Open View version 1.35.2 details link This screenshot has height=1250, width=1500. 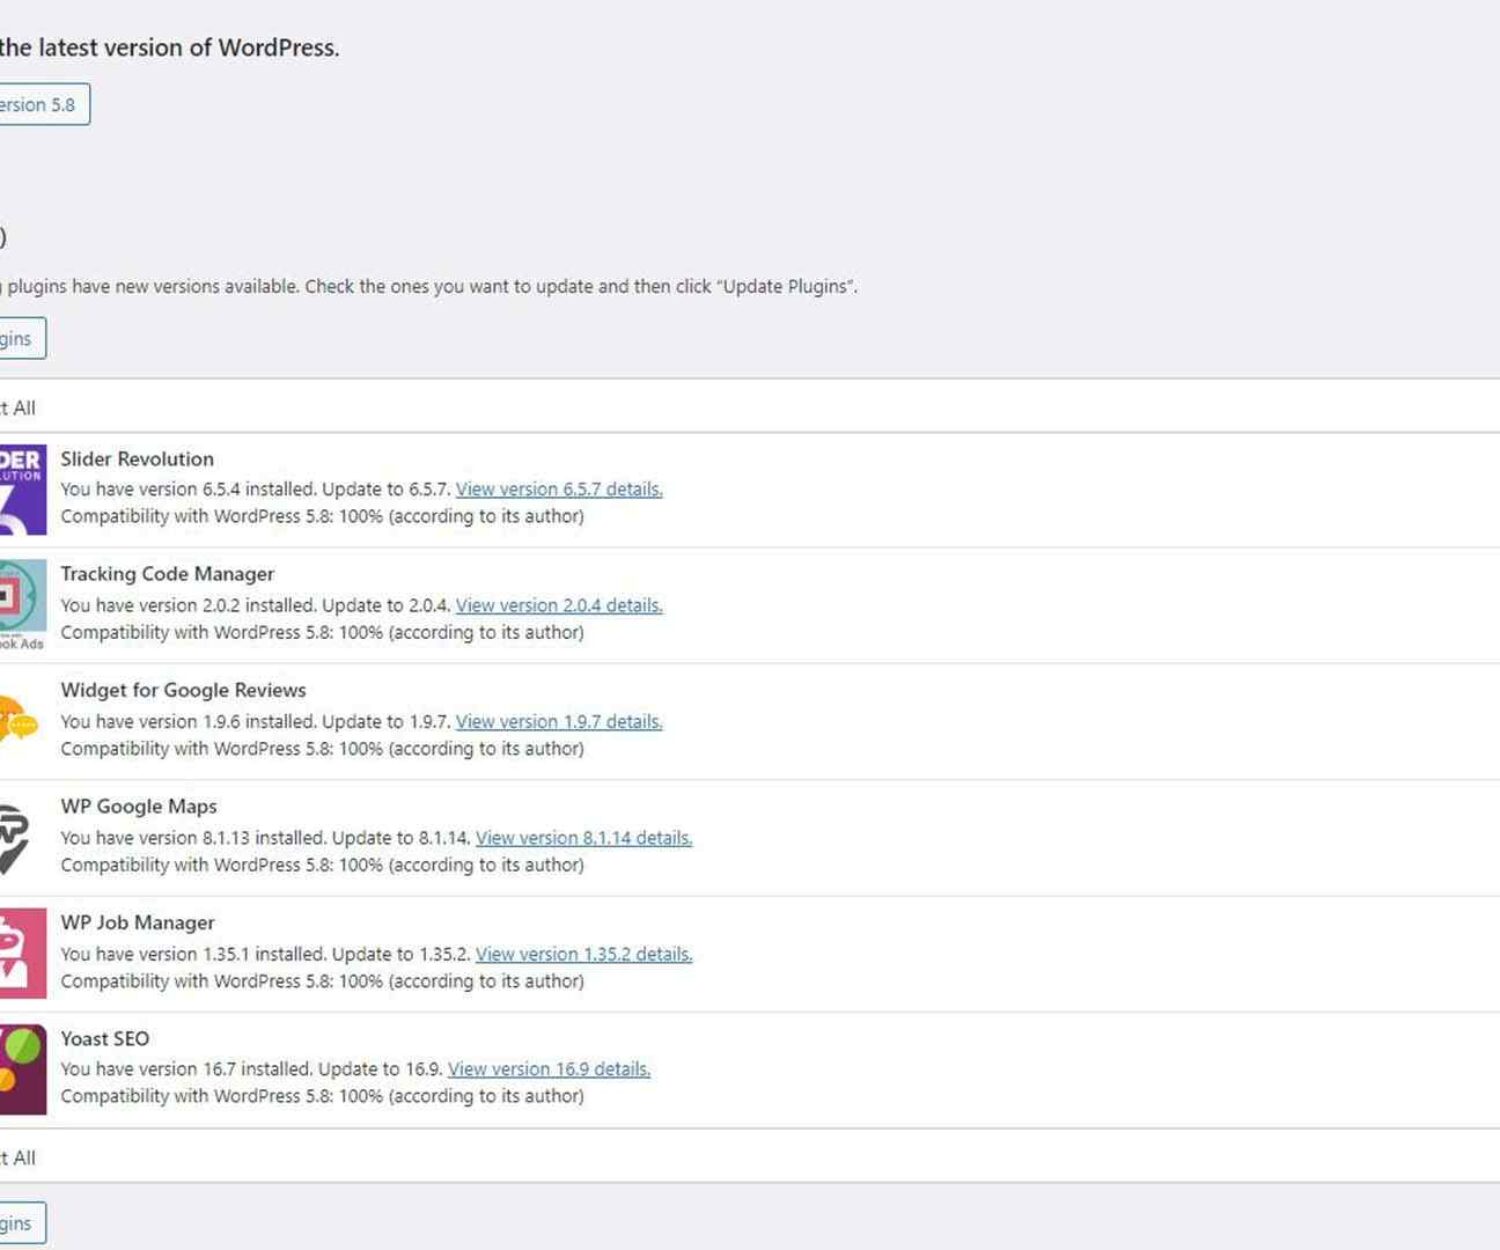(584, 953)
